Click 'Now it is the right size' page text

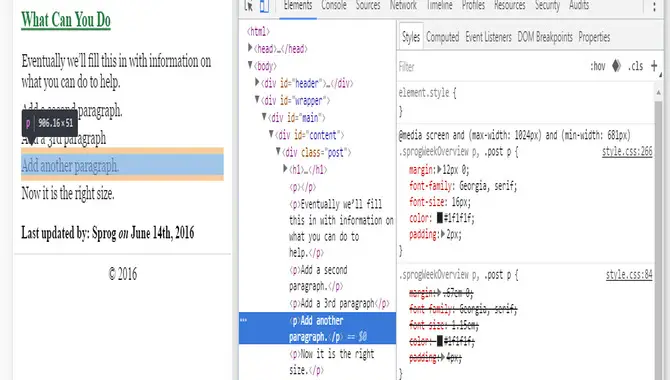(x=68, y=193)
